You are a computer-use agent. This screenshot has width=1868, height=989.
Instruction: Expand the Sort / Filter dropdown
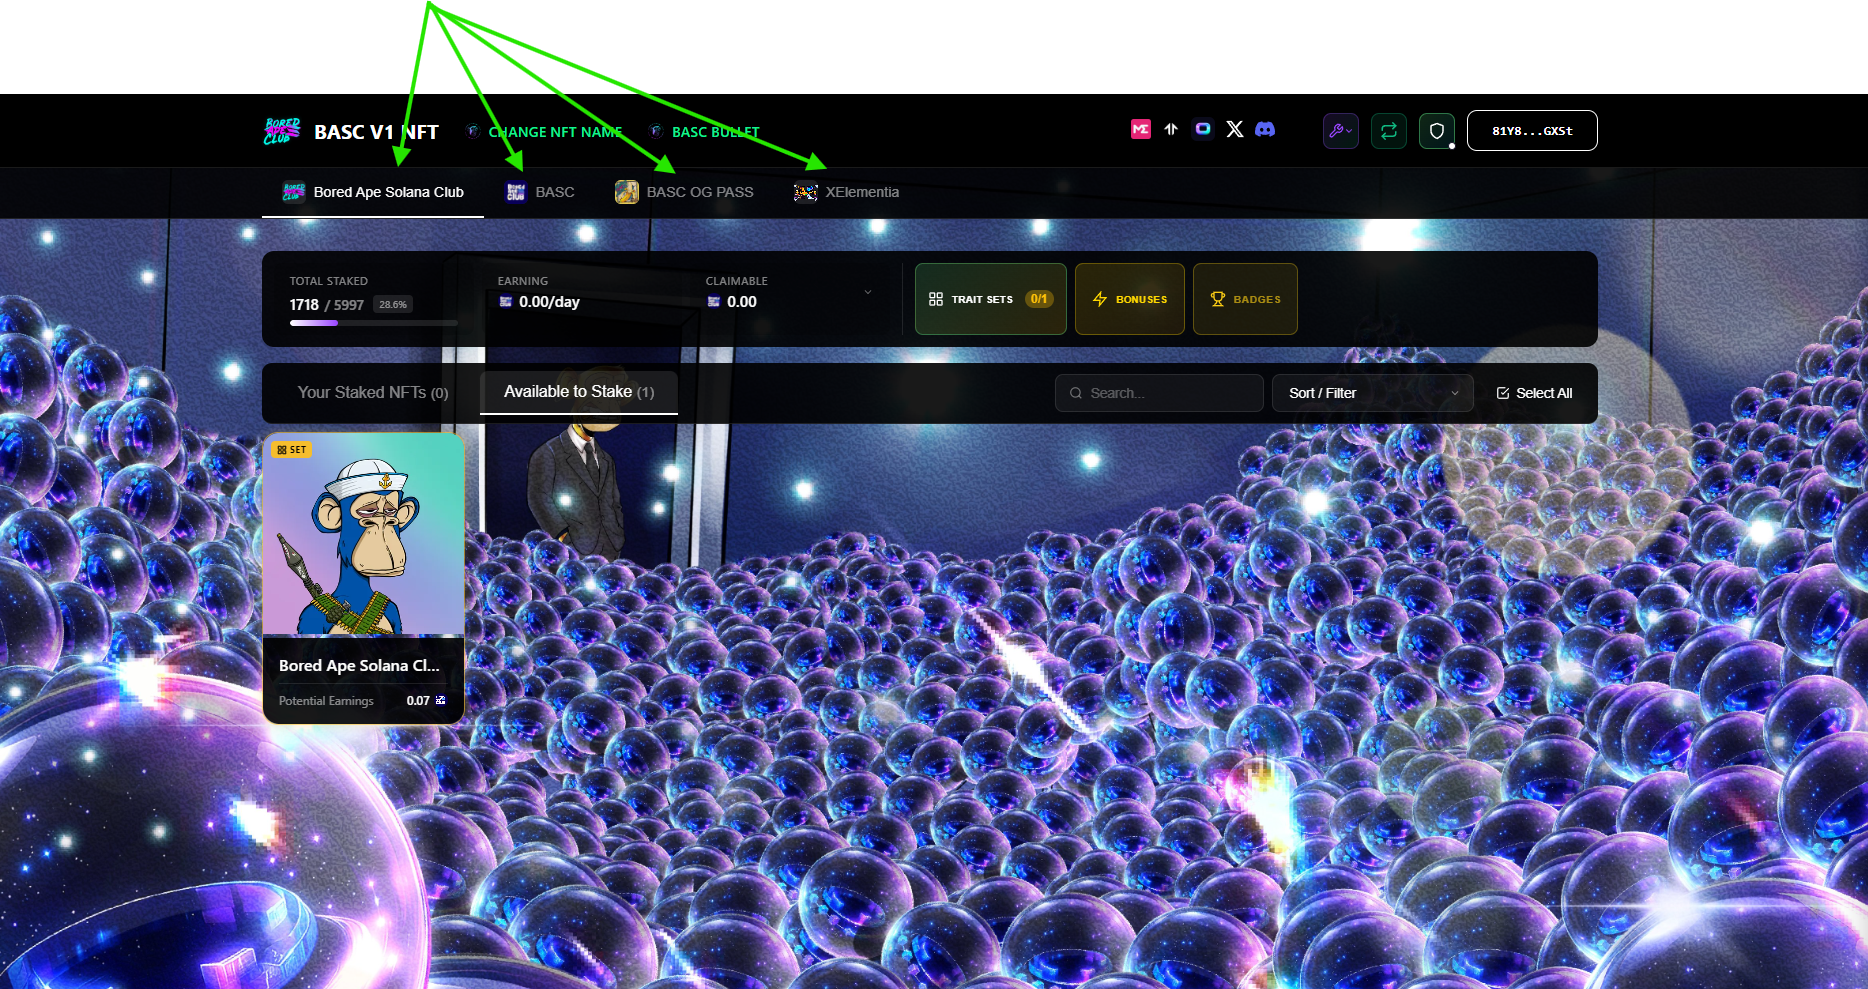tap(1372, 393)
